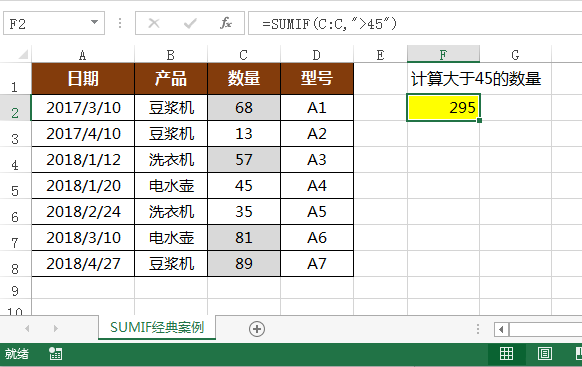The height and width of the screenshot is (367, 582).
Task: Click quantity cell 13
Action: coord(244,134)
